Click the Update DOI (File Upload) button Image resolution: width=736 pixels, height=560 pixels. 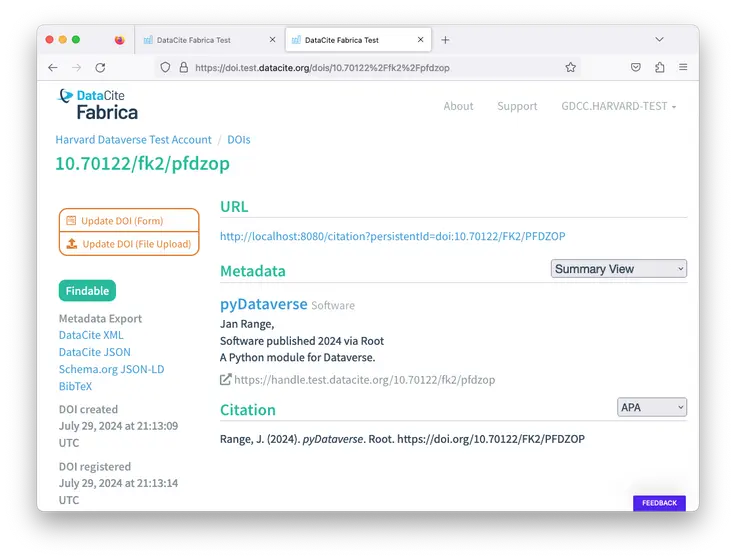(x=129, y=244)
